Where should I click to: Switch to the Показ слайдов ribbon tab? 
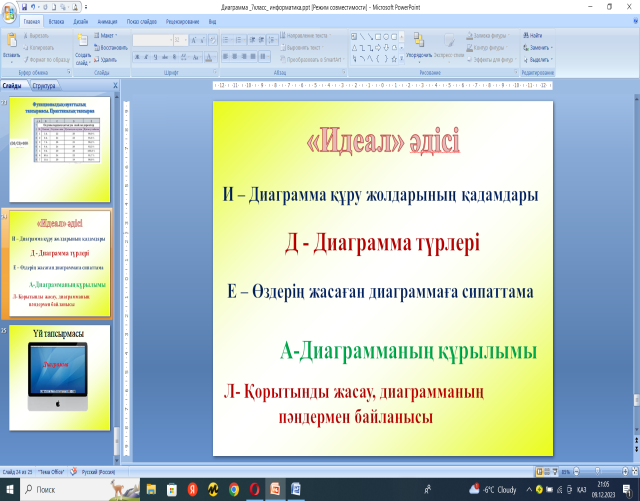142,22
